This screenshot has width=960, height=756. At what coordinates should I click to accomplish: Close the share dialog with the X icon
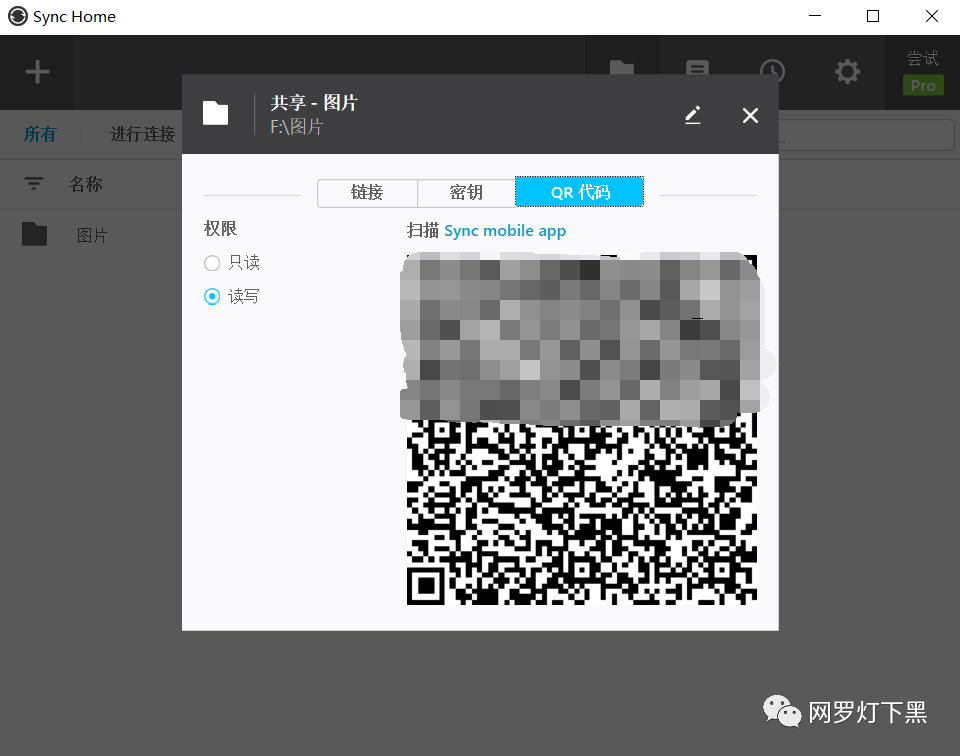pos(750,115)
